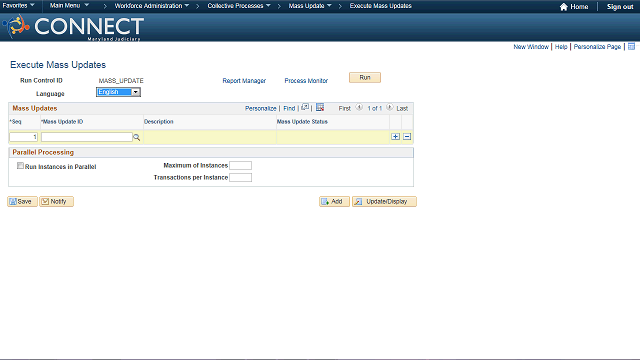
Task: Open the Language dropdown
Action: tap(118, 92)
